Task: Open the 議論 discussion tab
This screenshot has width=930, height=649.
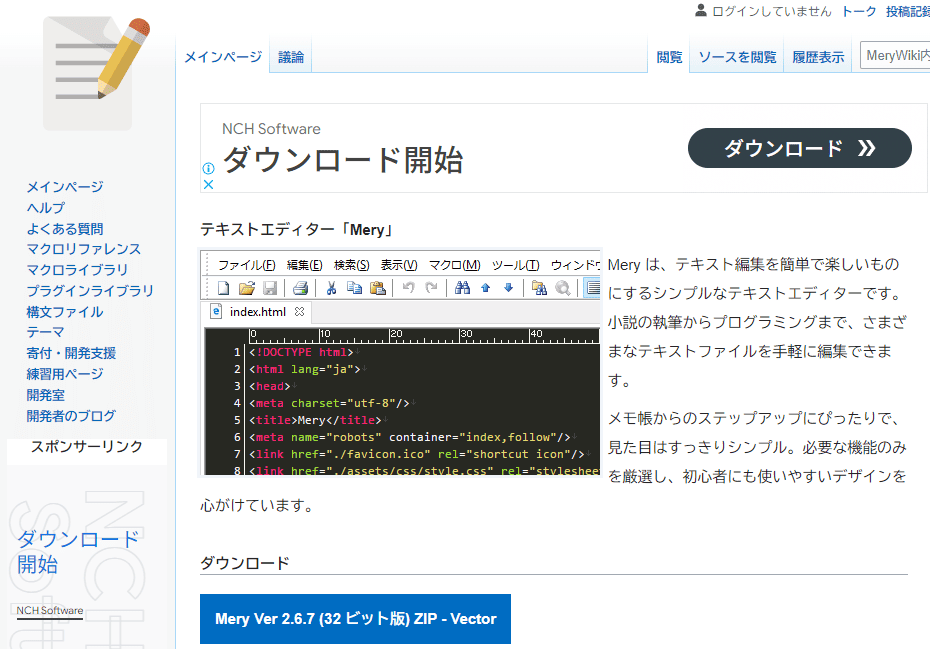Action: tap(291, 57)
